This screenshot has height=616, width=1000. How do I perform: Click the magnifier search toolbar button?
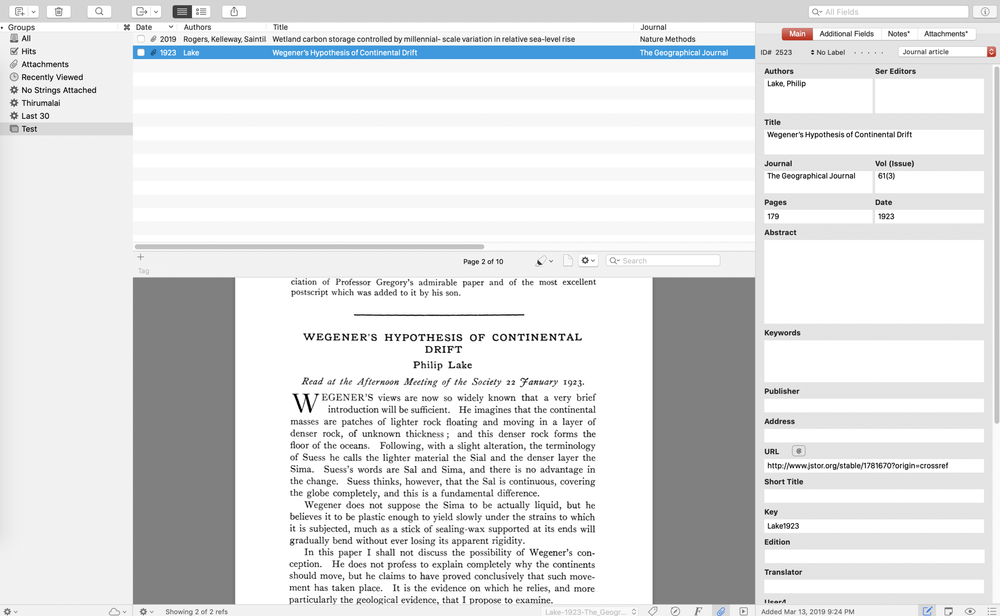point(99,11)
